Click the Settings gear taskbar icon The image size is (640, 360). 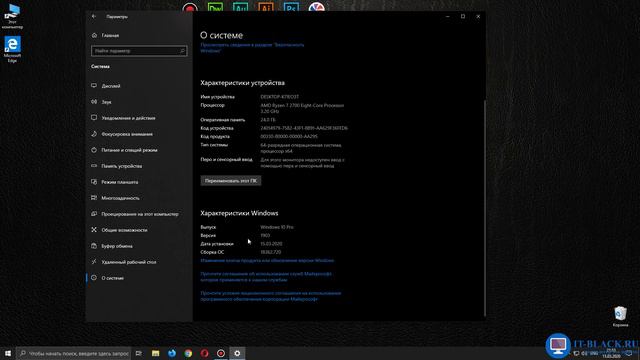tap(237, 353)
